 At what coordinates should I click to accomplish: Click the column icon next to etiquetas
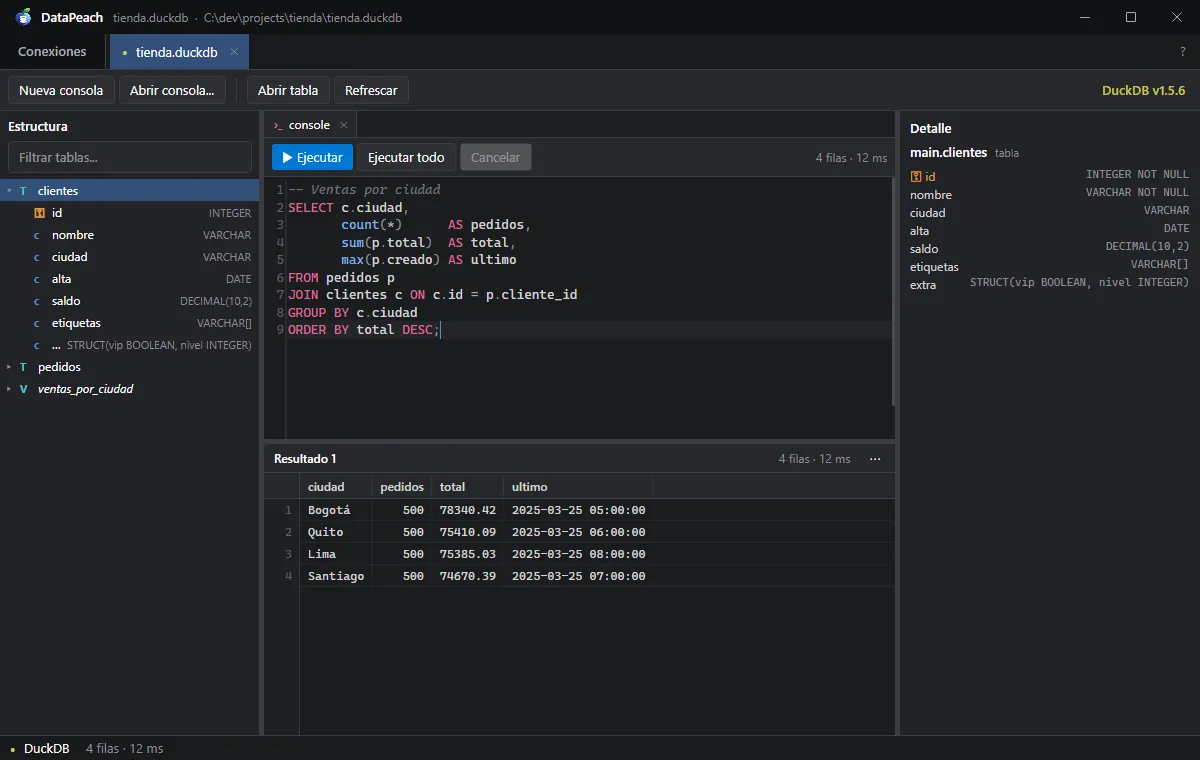point(37,323)
